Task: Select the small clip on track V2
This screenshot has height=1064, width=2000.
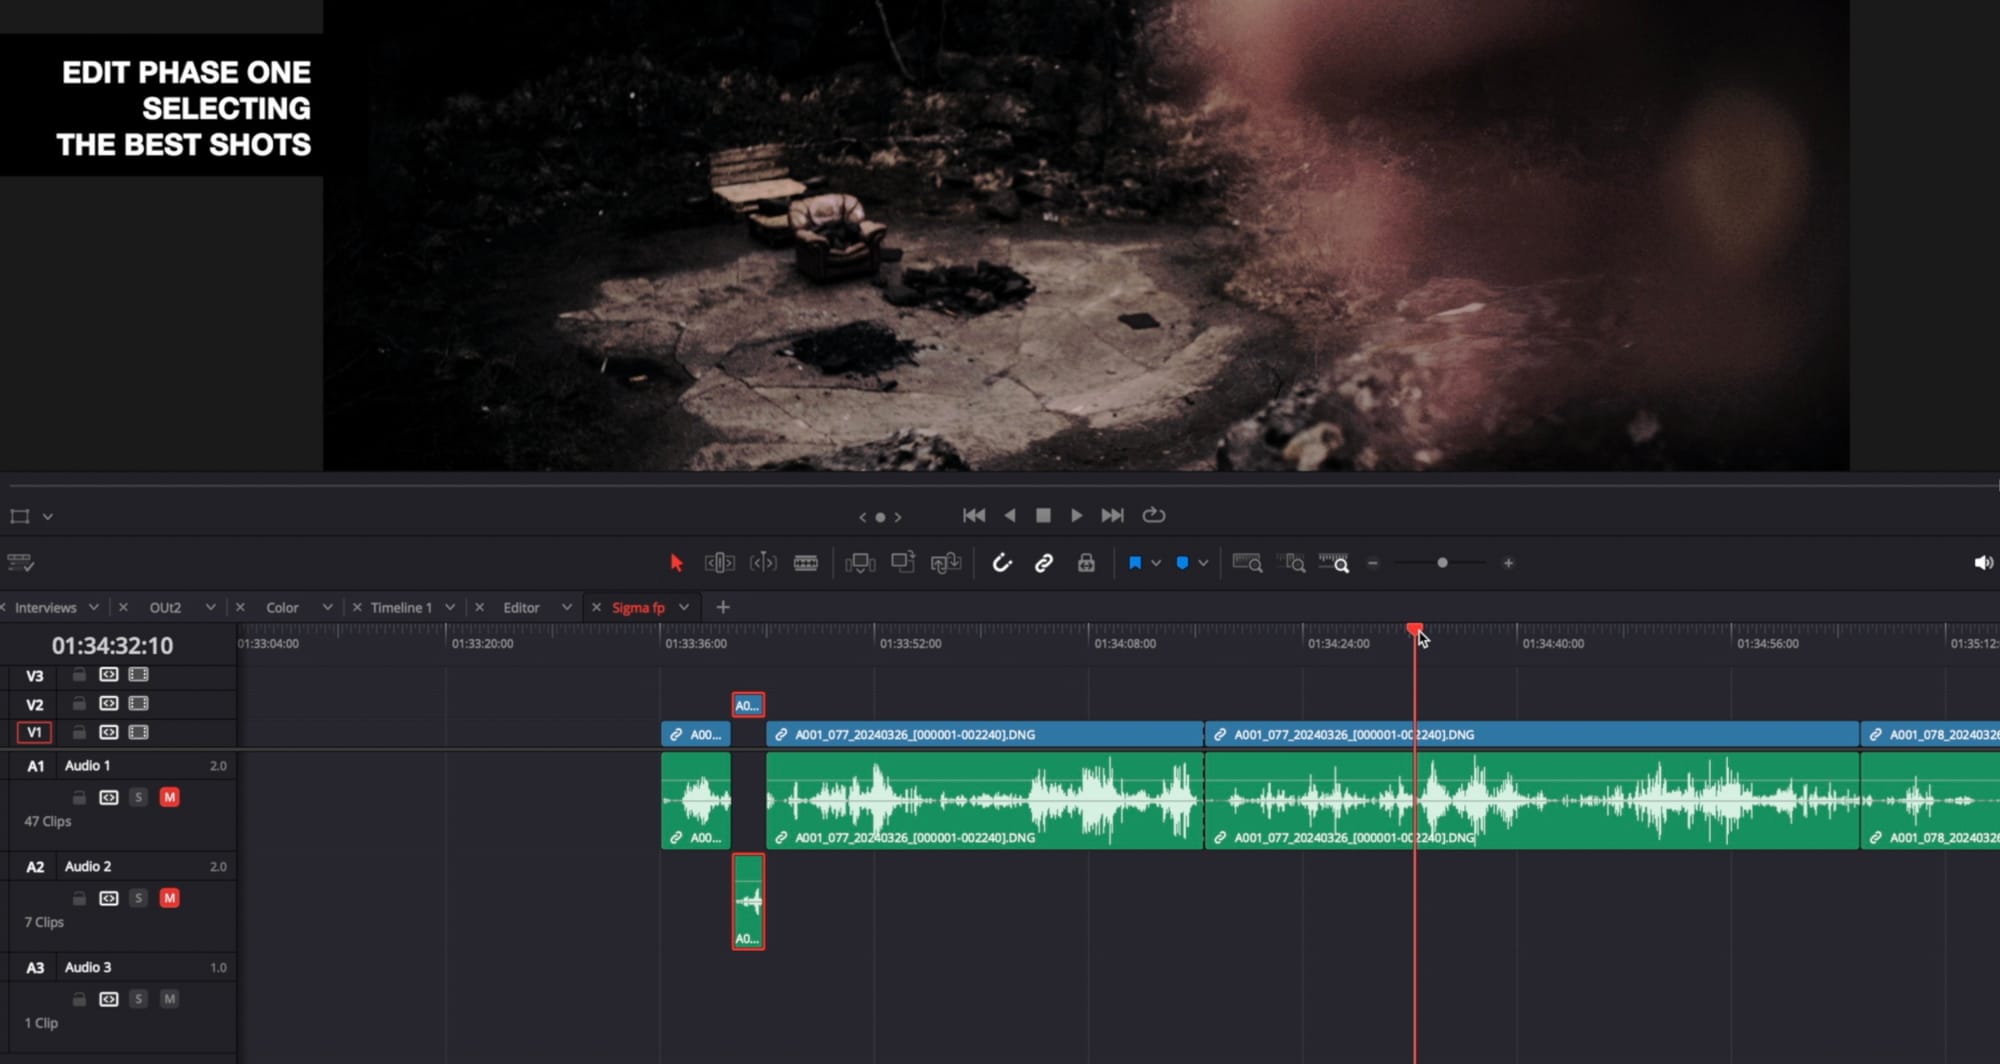Action: pos(748,705)
